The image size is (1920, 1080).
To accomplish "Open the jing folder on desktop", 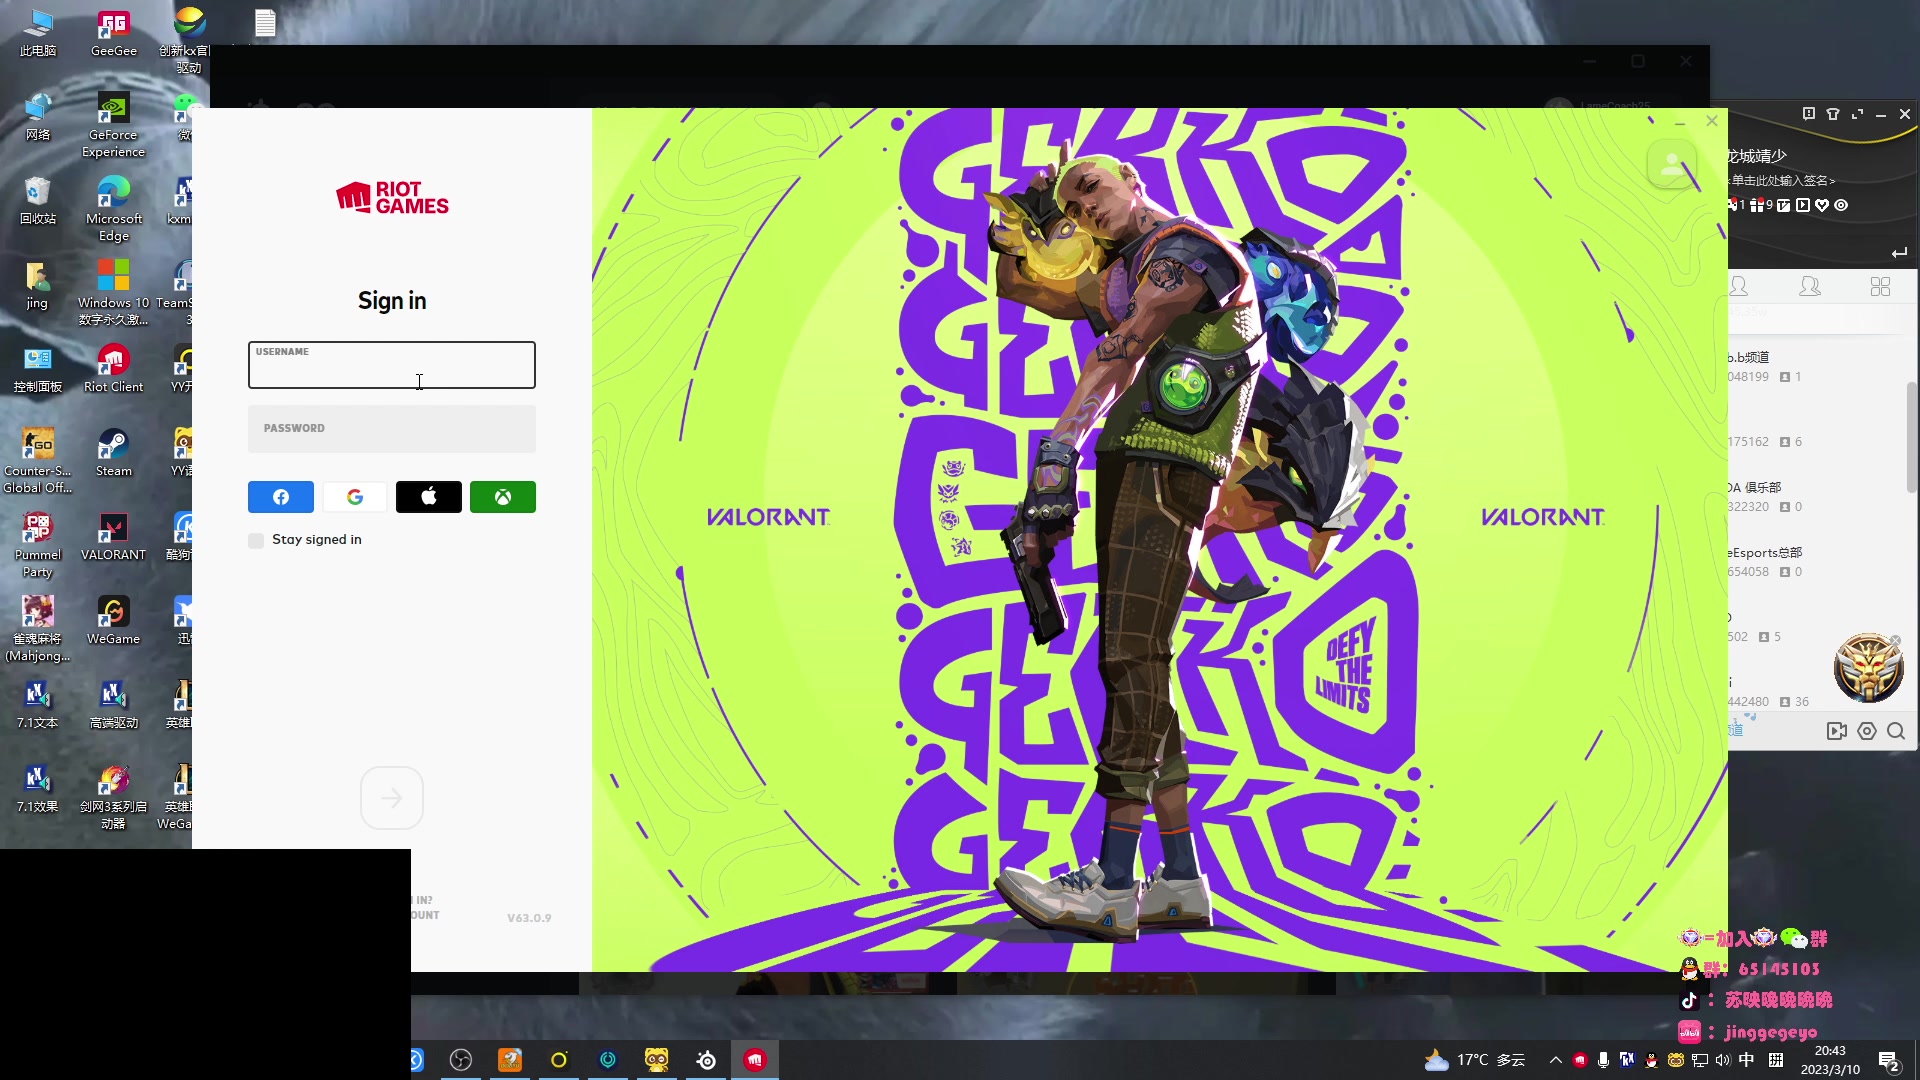I will click(38, 285).
